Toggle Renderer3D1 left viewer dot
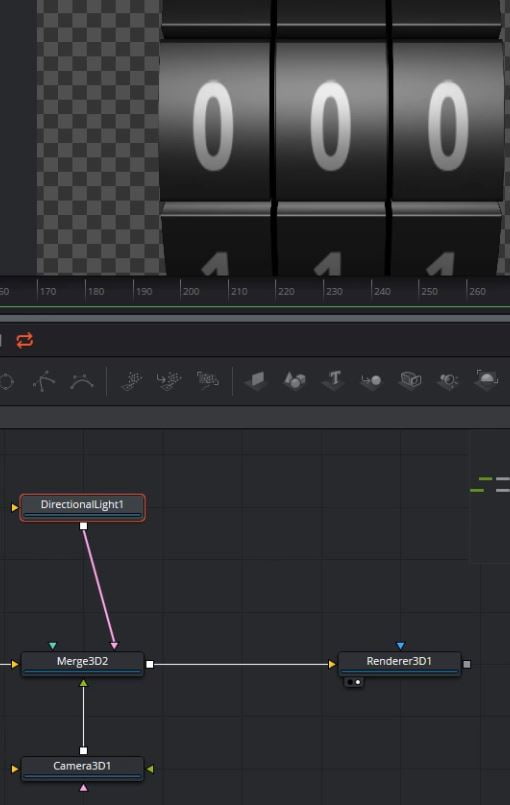510x805 pixels. (x=350, y=682)
